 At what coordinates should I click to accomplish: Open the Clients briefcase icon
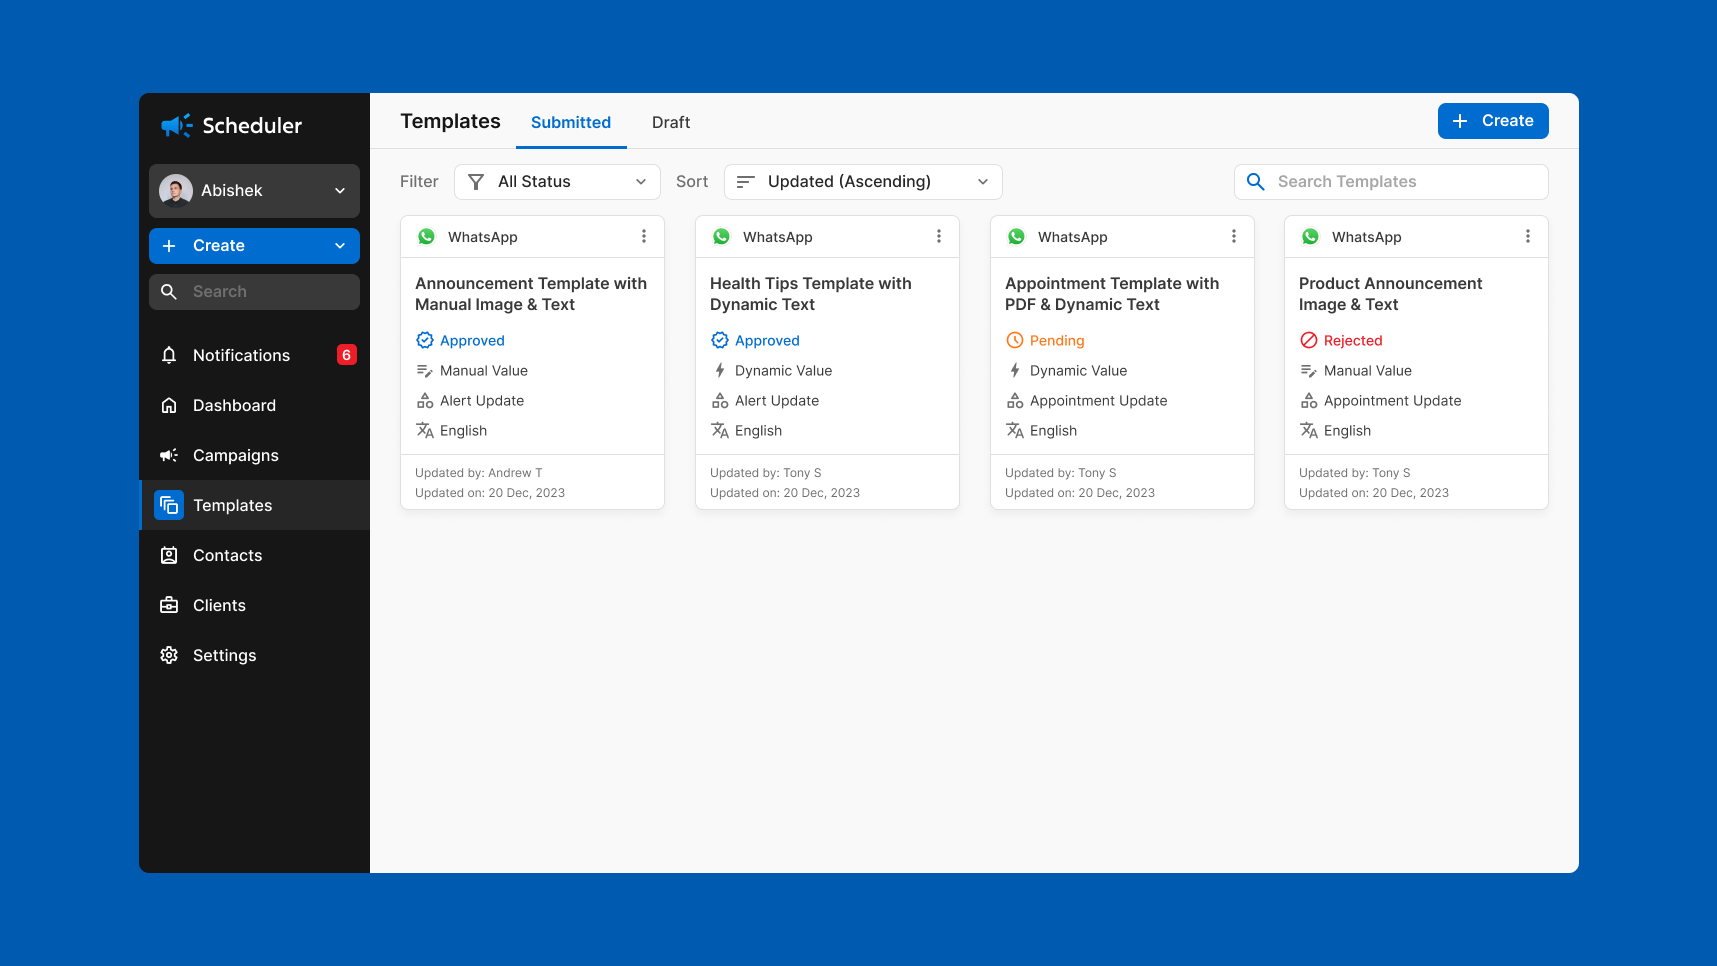click(x=169, y=605)
